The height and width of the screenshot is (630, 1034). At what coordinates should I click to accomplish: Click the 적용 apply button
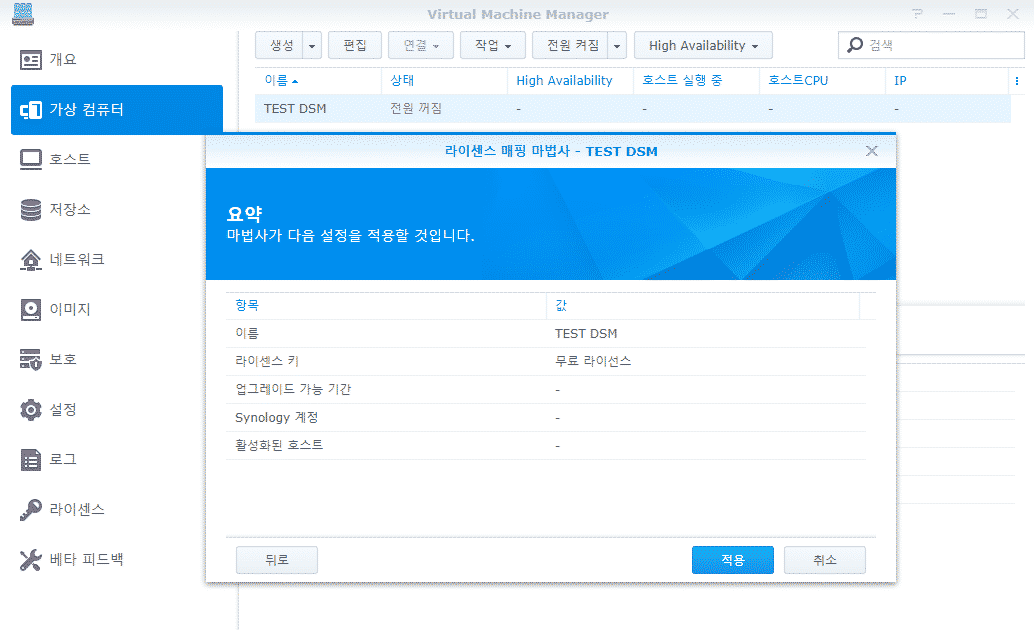pos(733,560)
